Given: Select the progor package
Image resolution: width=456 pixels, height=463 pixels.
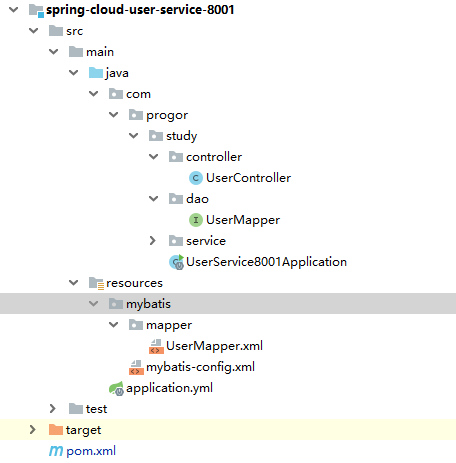Looking at the screenshot, I should [167, 115].
